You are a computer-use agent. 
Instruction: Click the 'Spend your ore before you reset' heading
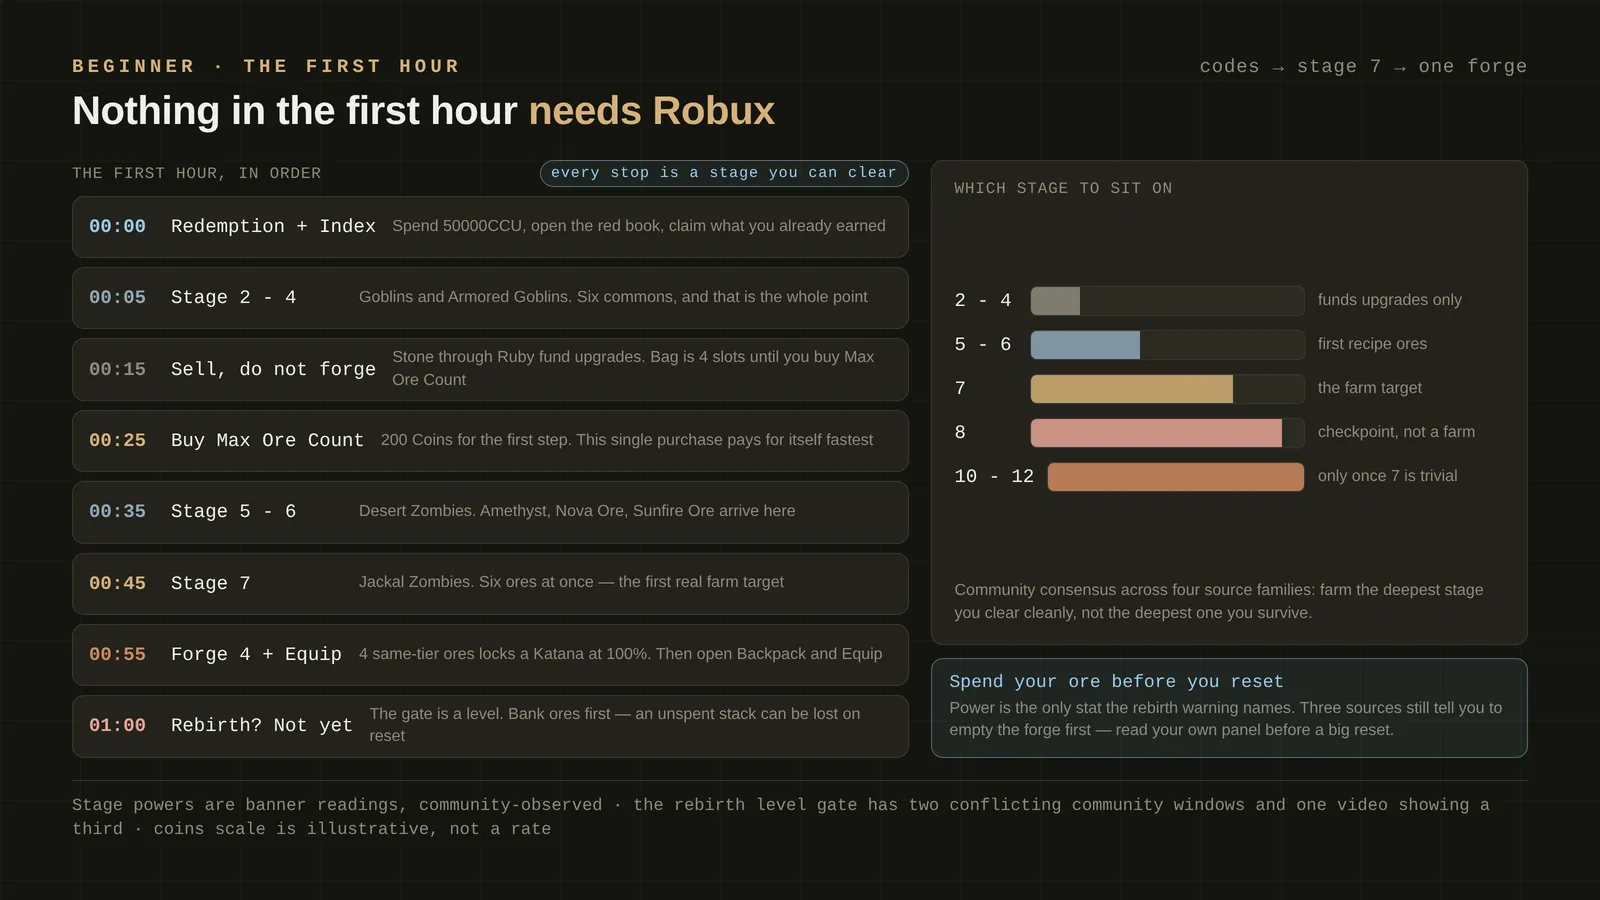tap(1116, 681)
